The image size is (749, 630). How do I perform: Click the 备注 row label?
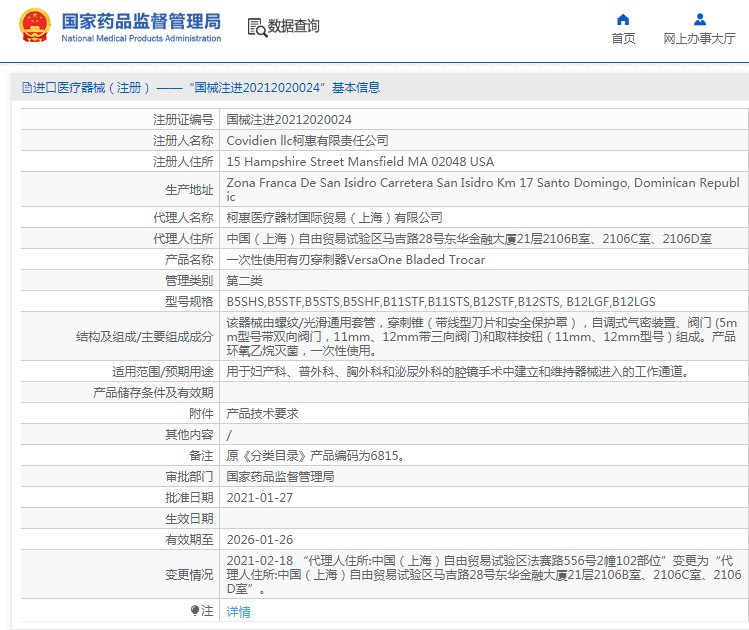(201, 456)
